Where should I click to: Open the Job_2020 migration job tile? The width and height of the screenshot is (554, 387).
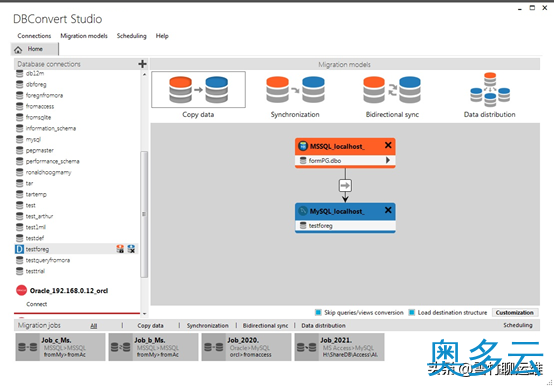[246, 347]
